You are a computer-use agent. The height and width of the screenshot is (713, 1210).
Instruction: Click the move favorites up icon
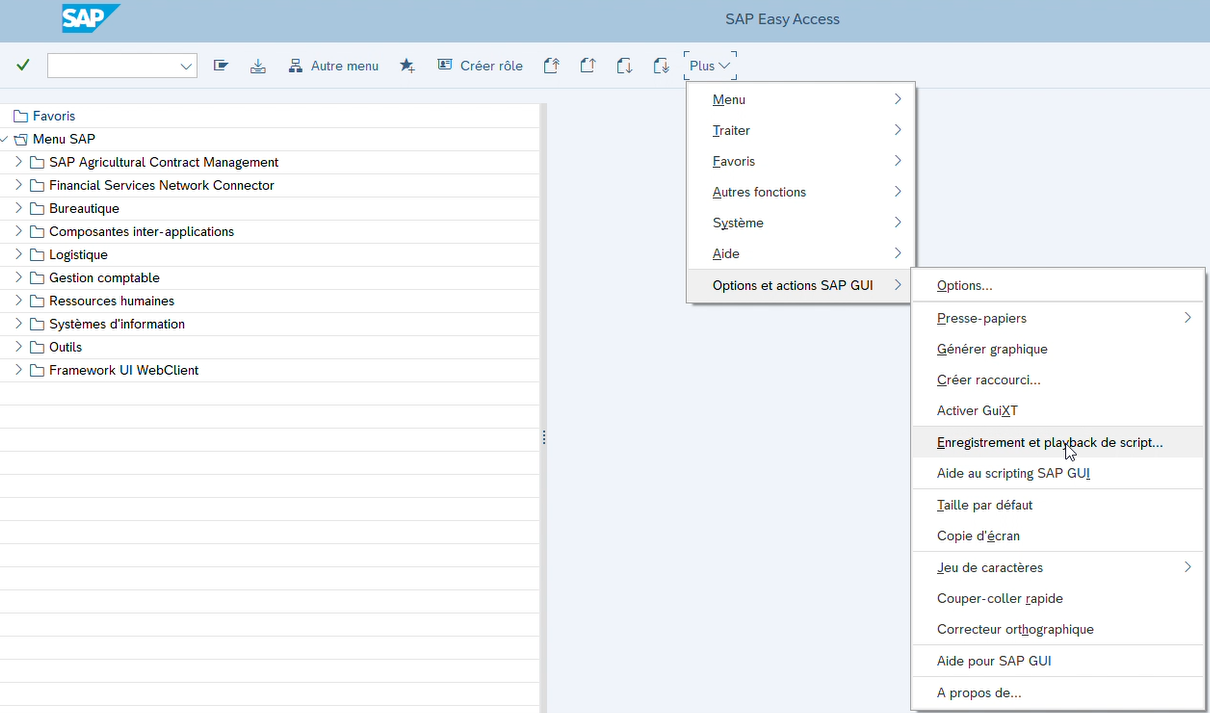coord(588,66)
